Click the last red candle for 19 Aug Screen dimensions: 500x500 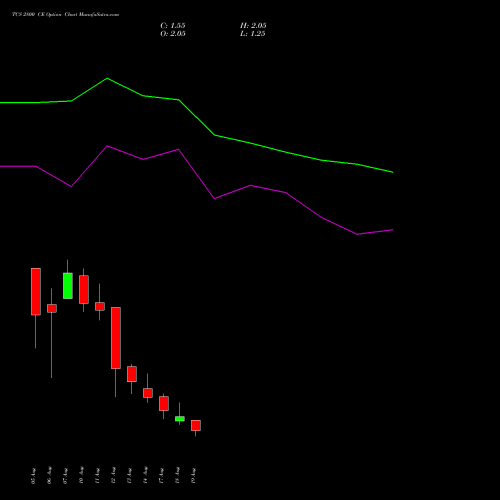196,425
